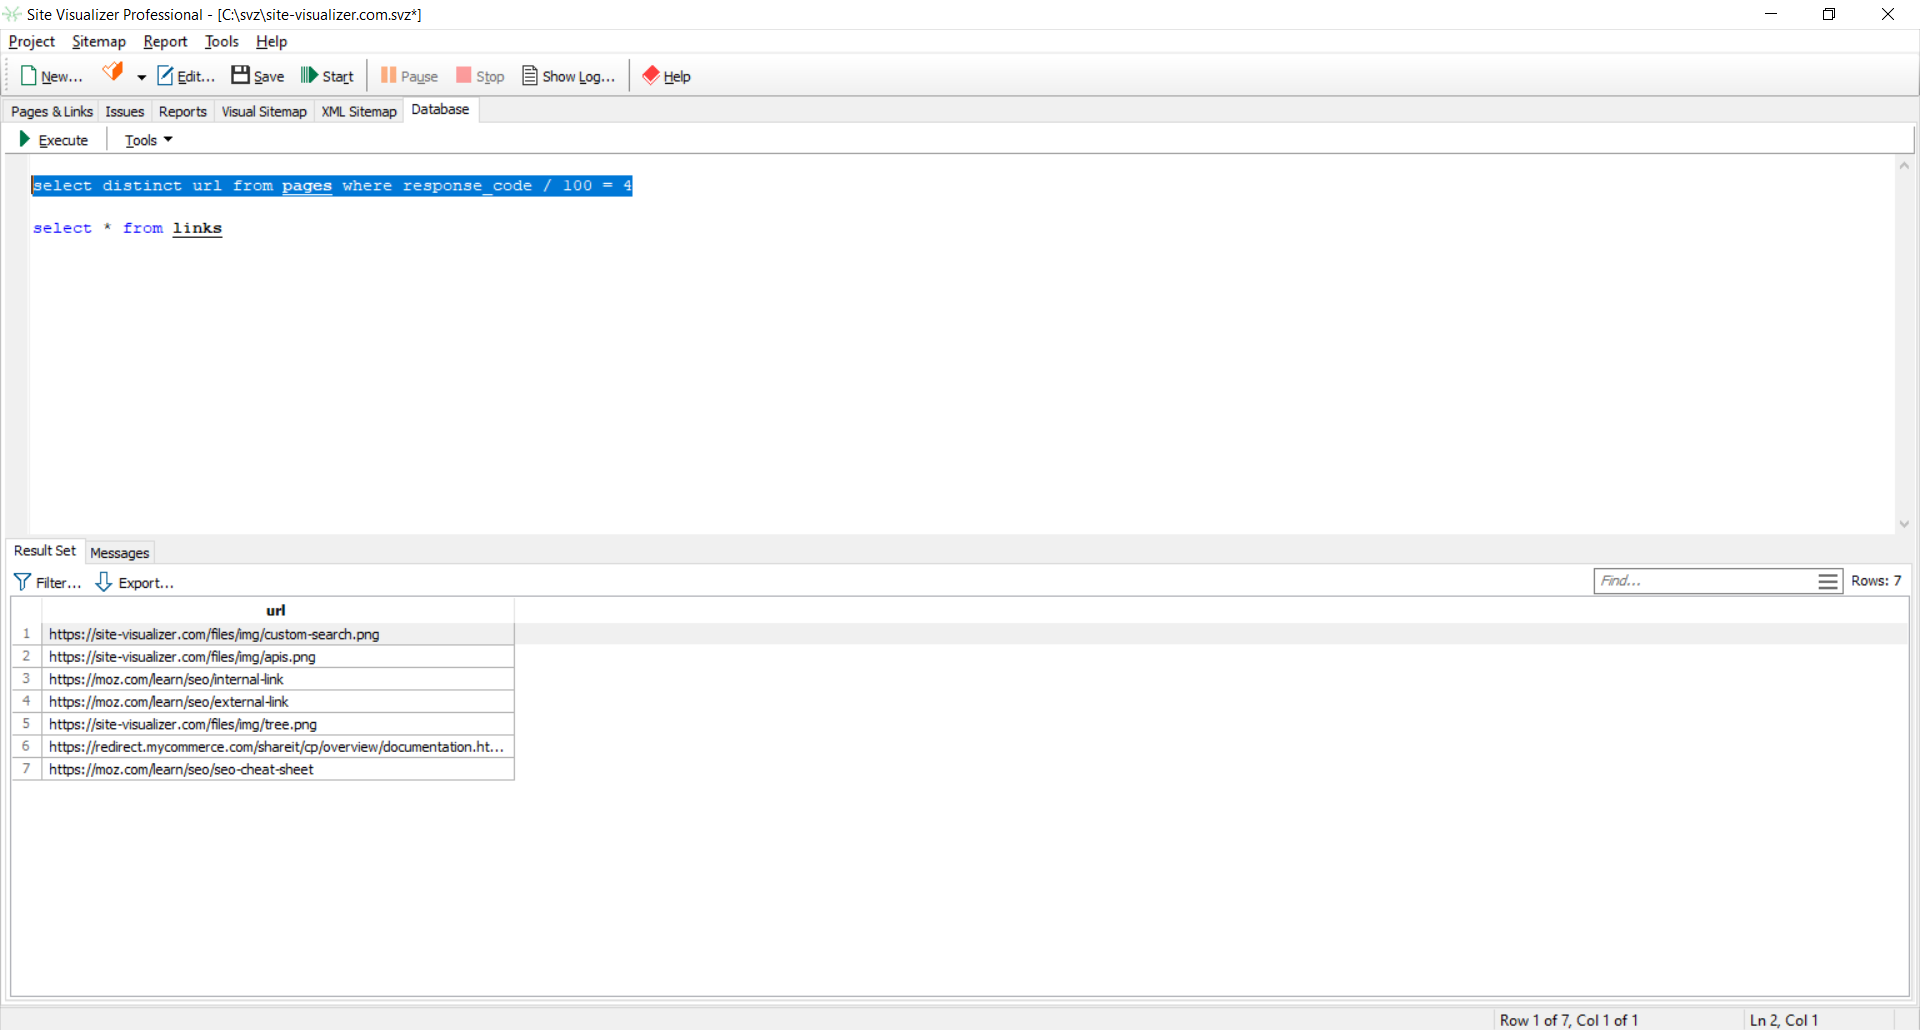Expand the arrow next to the tag icon
Screen dimensions: 1920x1030
pos(141,77)
